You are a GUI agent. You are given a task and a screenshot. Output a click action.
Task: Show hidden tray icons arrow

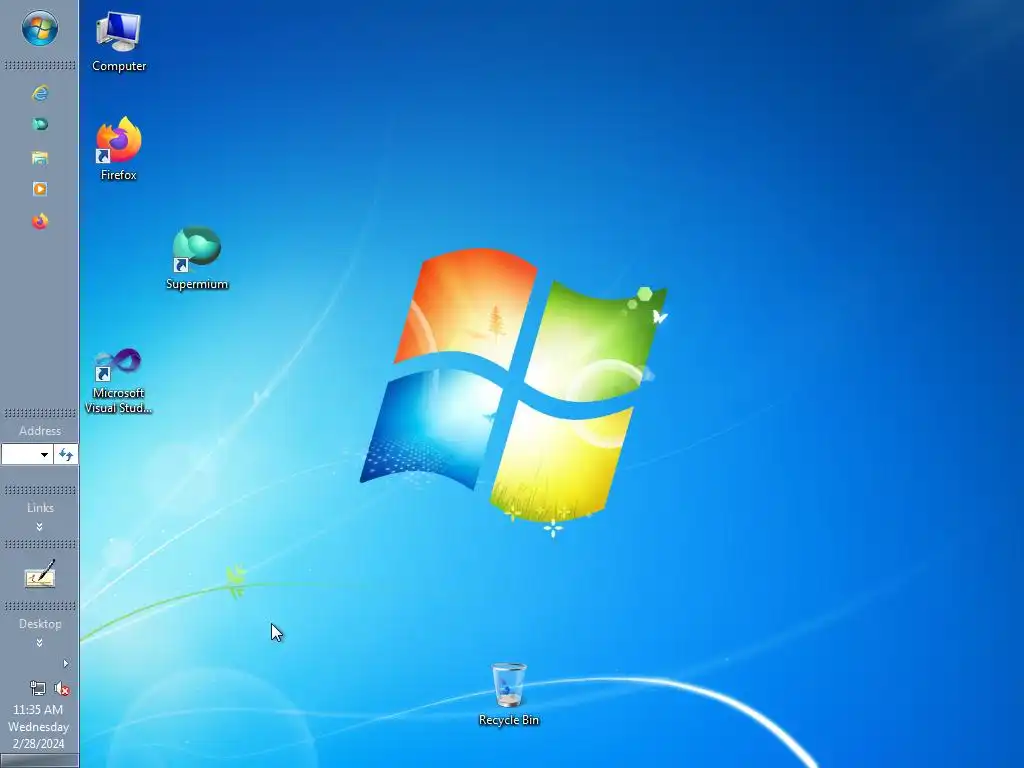click(65, 664)
